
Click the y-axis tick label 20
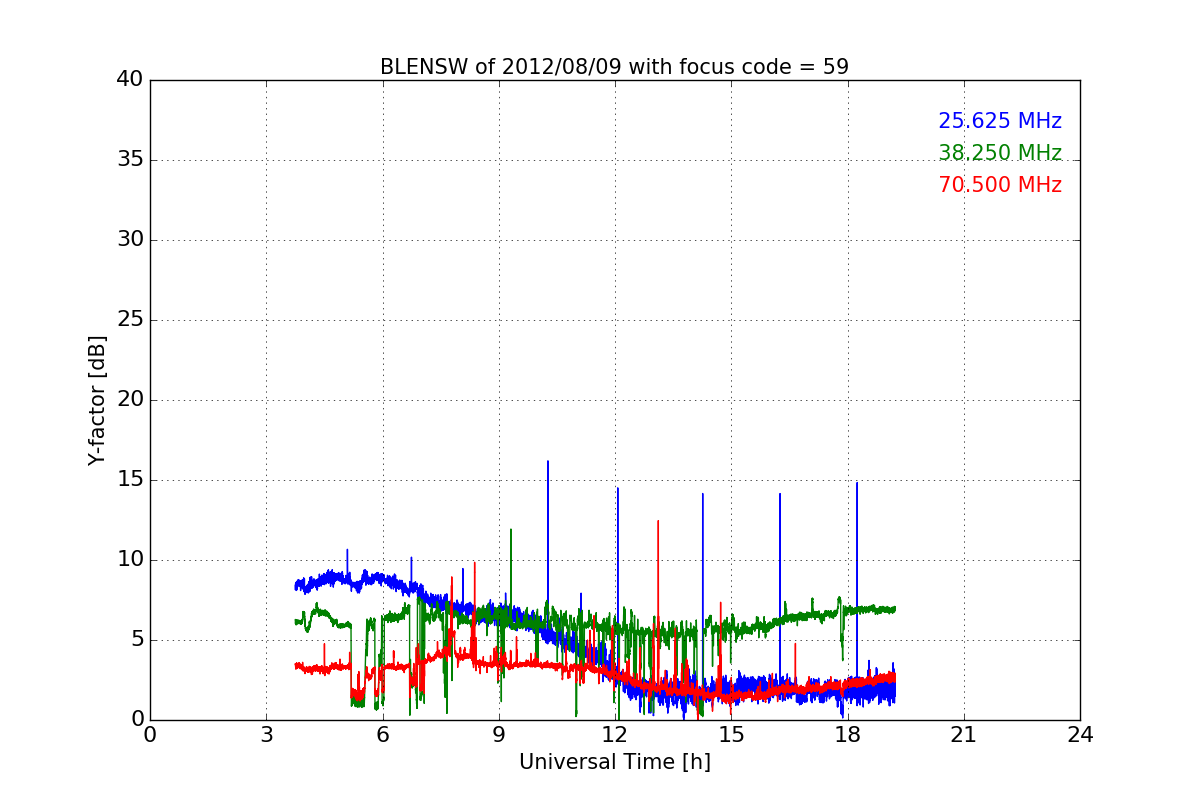click(x=130, y=400)
